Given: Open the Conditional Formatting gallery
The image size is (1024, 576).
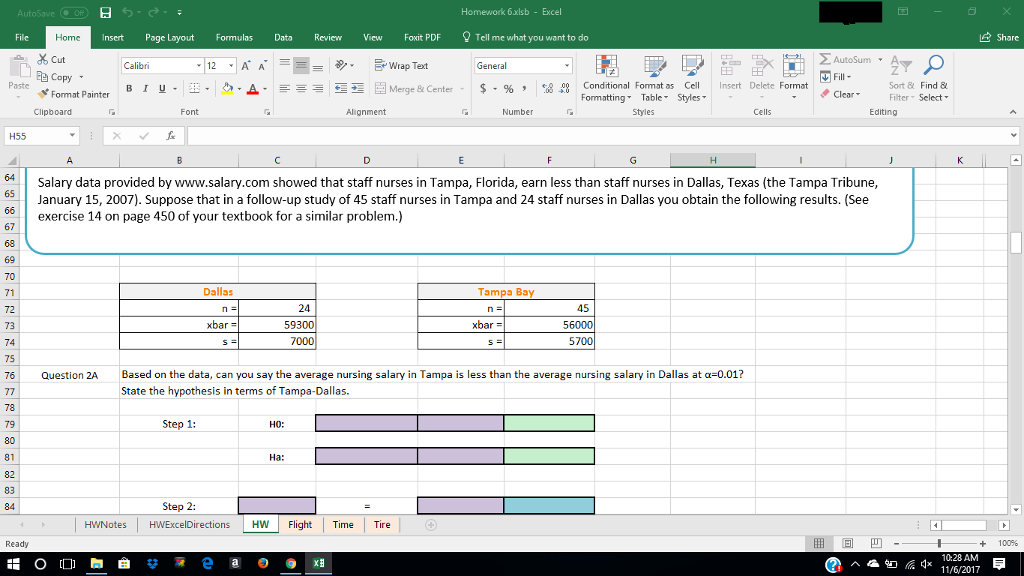Looking at the screenshot, I should (604, 80).
